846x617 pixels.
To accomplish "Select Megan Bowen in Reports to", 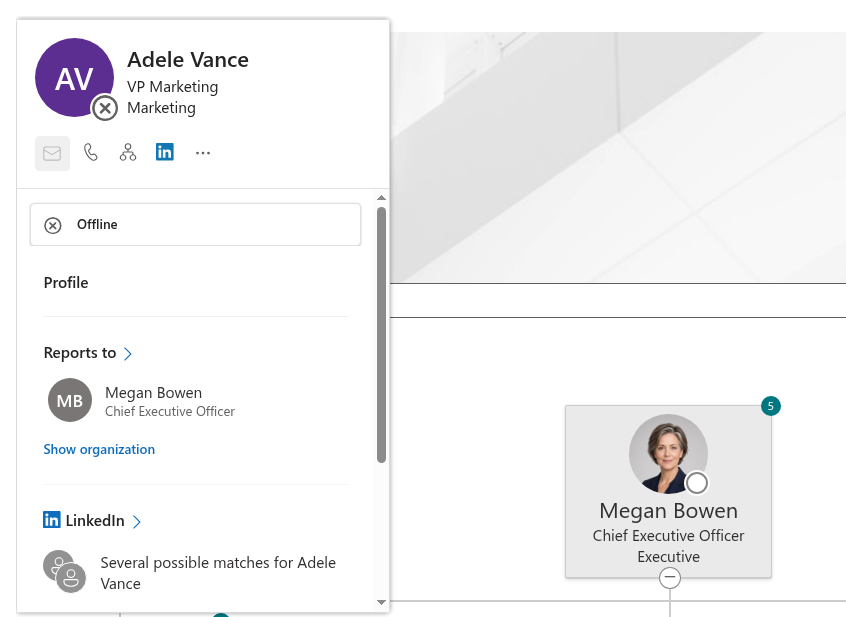I will 154,393.
